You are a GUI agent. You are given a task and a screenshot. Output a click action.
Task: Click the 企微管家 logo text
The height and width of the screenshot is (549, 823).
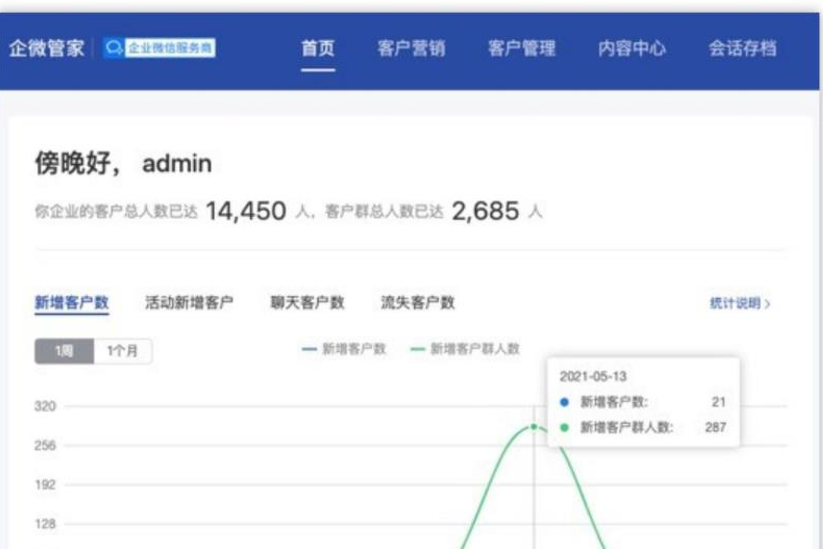pyautogui.click(x=46, y=48)
